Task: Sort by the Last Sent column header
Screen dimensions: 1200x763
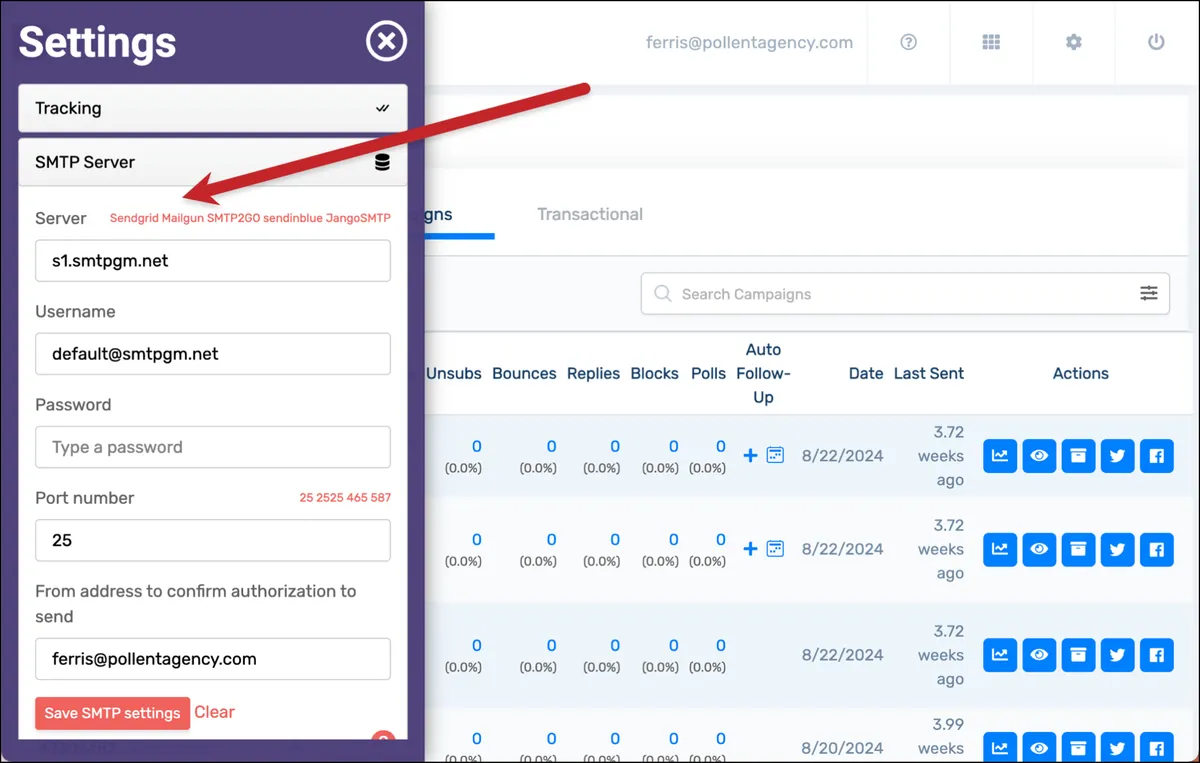Action: click(929, 373)
